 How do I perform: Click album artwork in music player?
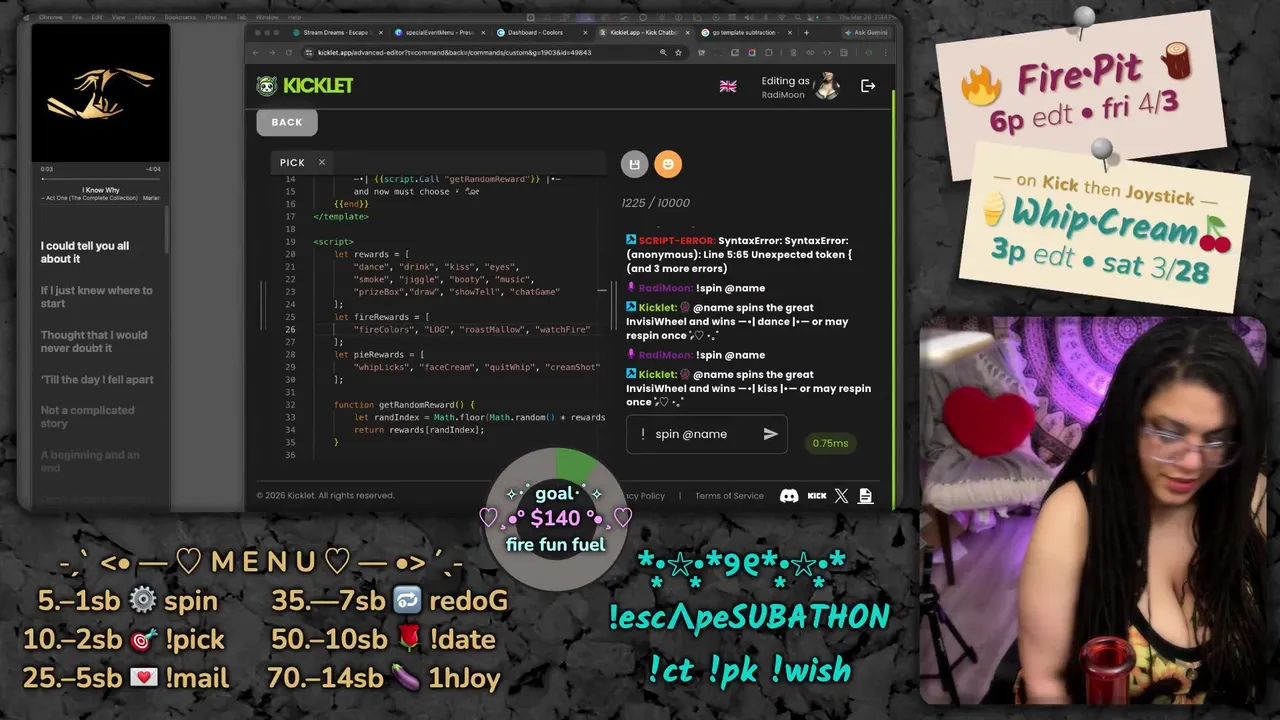(x=100, y=93)
